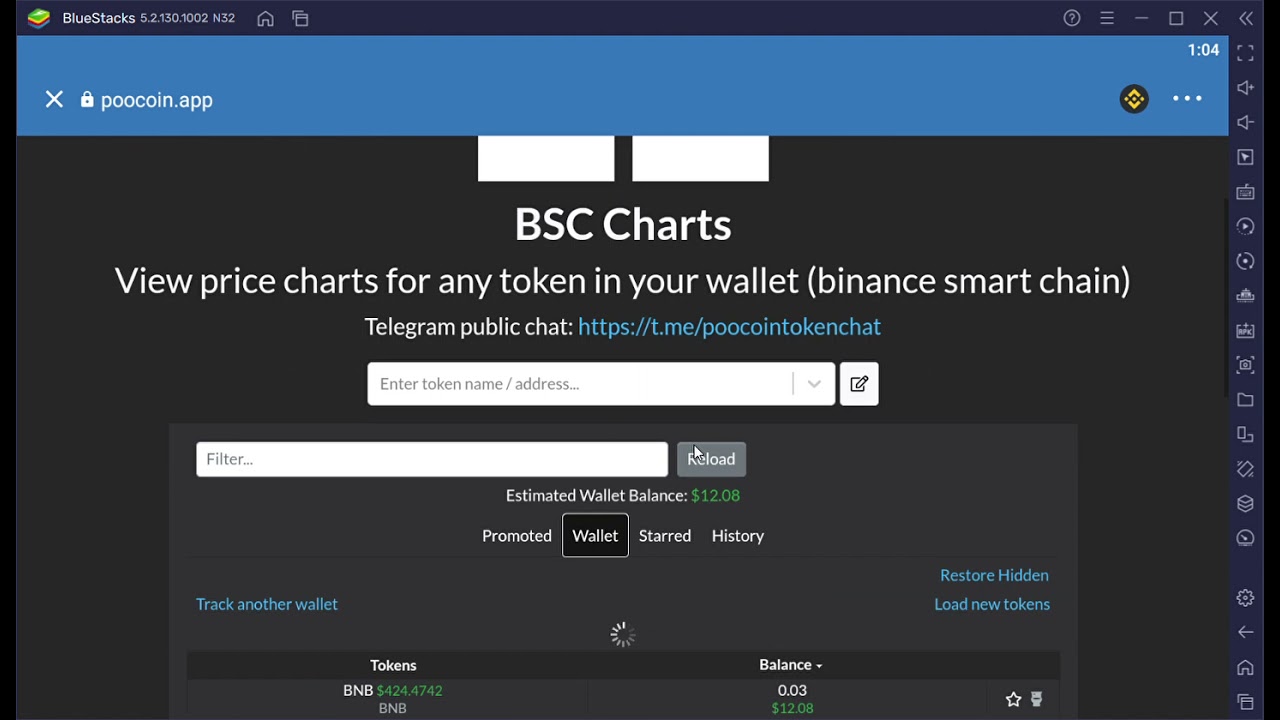Open the BlueStacks hamburger menu
This screenshot has width=1280, height=720.
[1107, 18]
